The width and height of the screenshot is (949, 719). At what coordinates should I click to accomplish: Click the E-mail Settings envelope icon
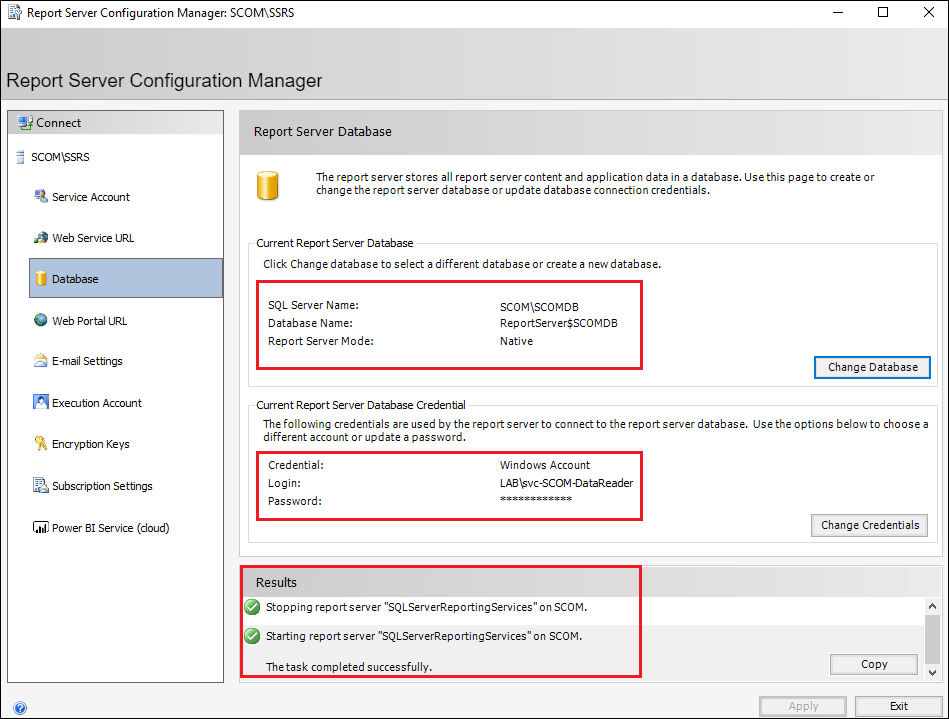coord(41,361)
